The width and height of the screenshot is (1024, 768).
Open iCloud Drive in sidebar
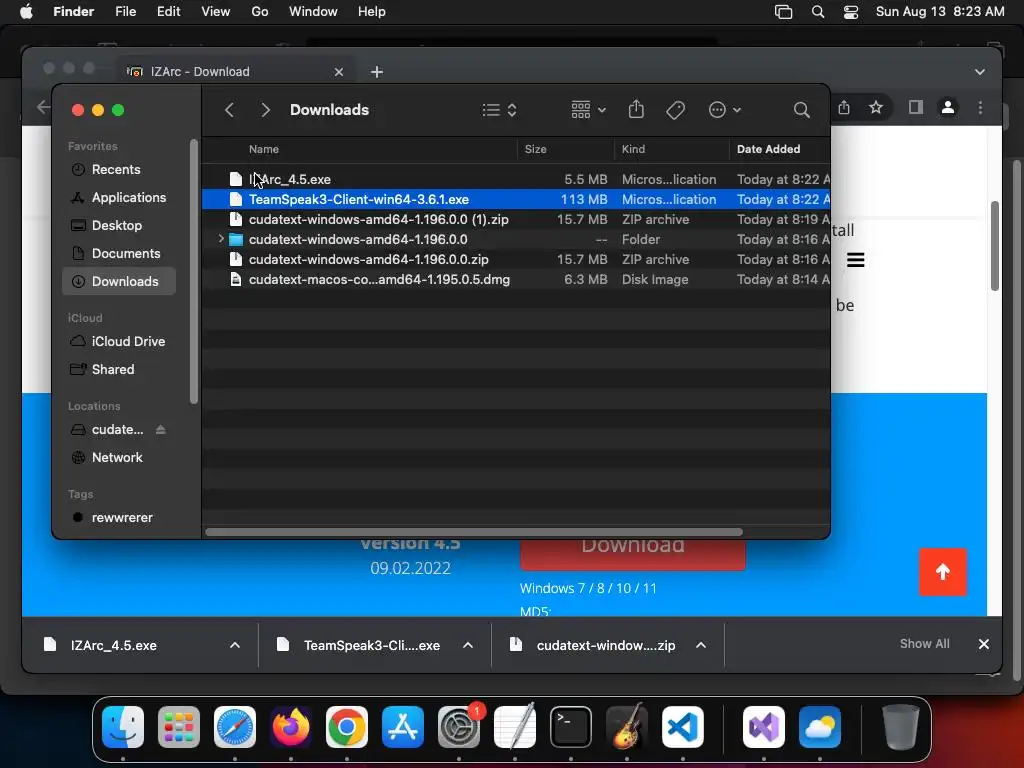click(119, 342)
